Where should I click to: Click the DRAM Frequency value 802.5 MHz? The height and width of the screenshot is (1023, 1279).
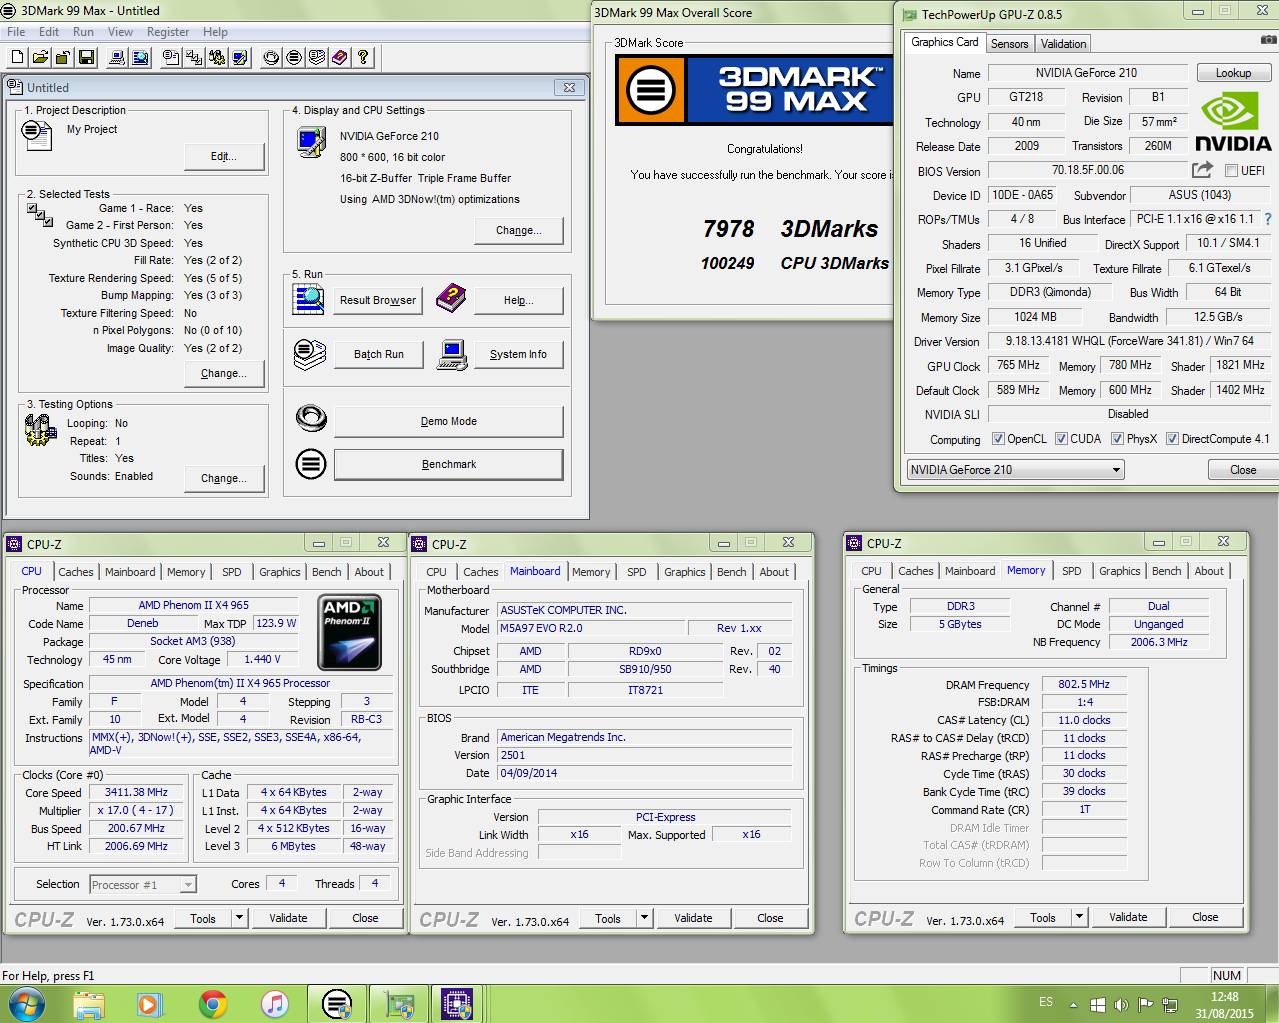pos(1084,685)
